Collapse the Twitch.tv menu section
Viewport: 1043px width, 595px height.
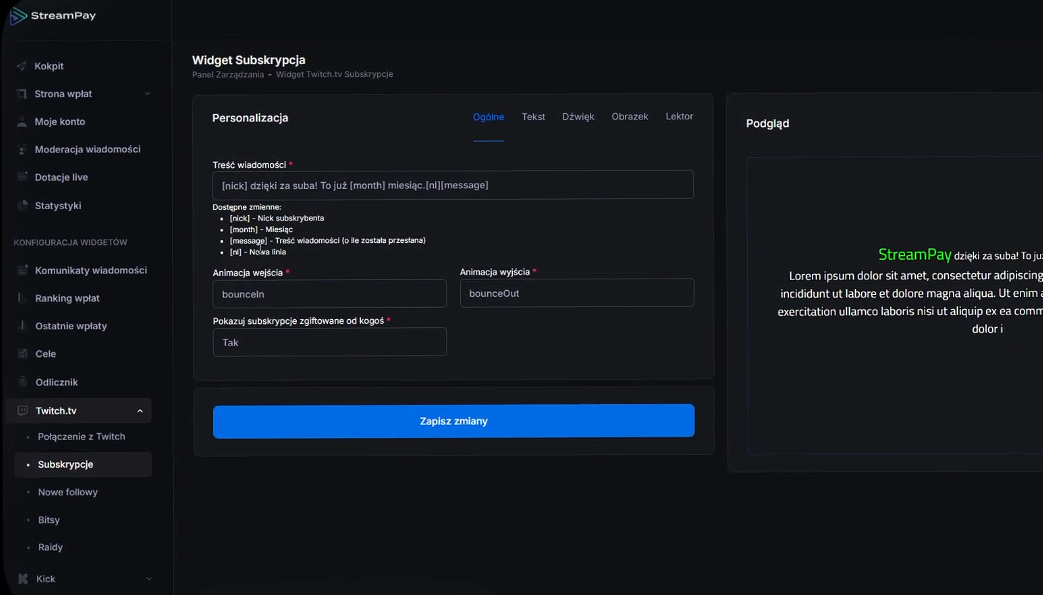[x=140, y=411]
